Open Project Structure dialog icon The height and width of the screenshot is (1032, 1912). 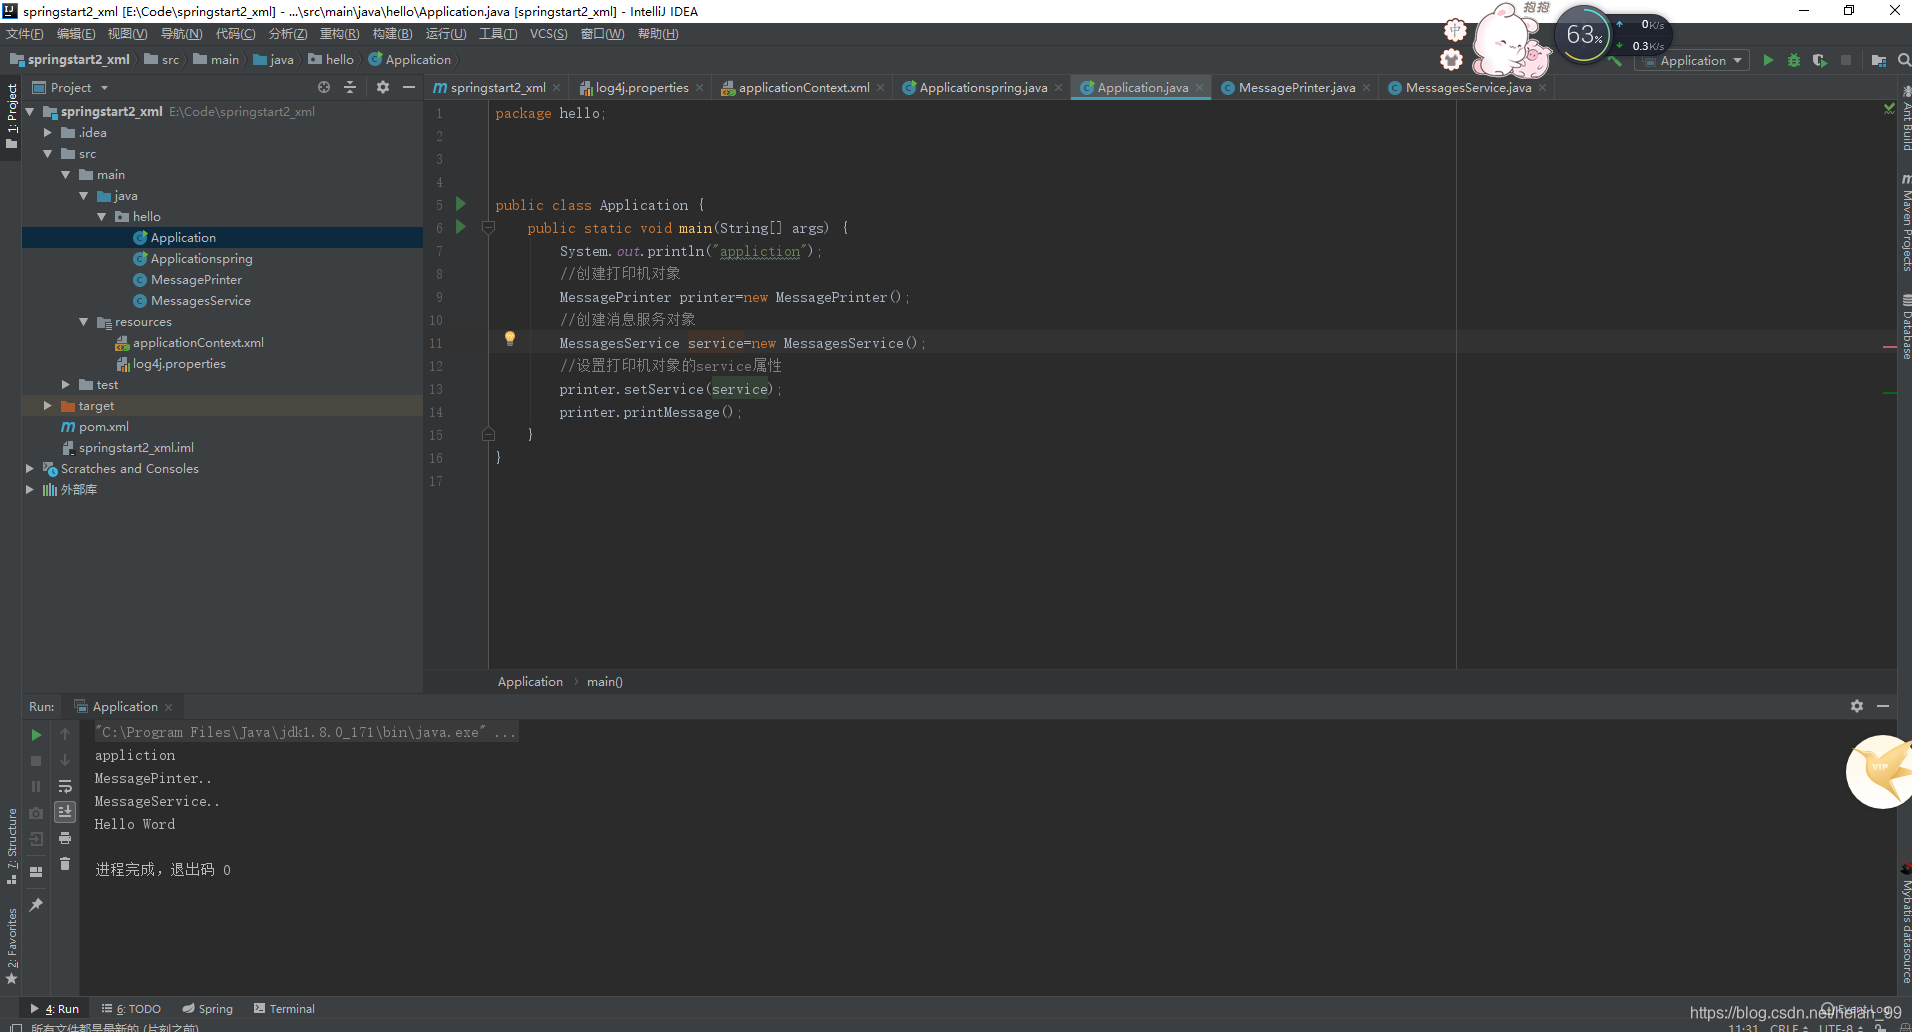(x=1879, y=61)
